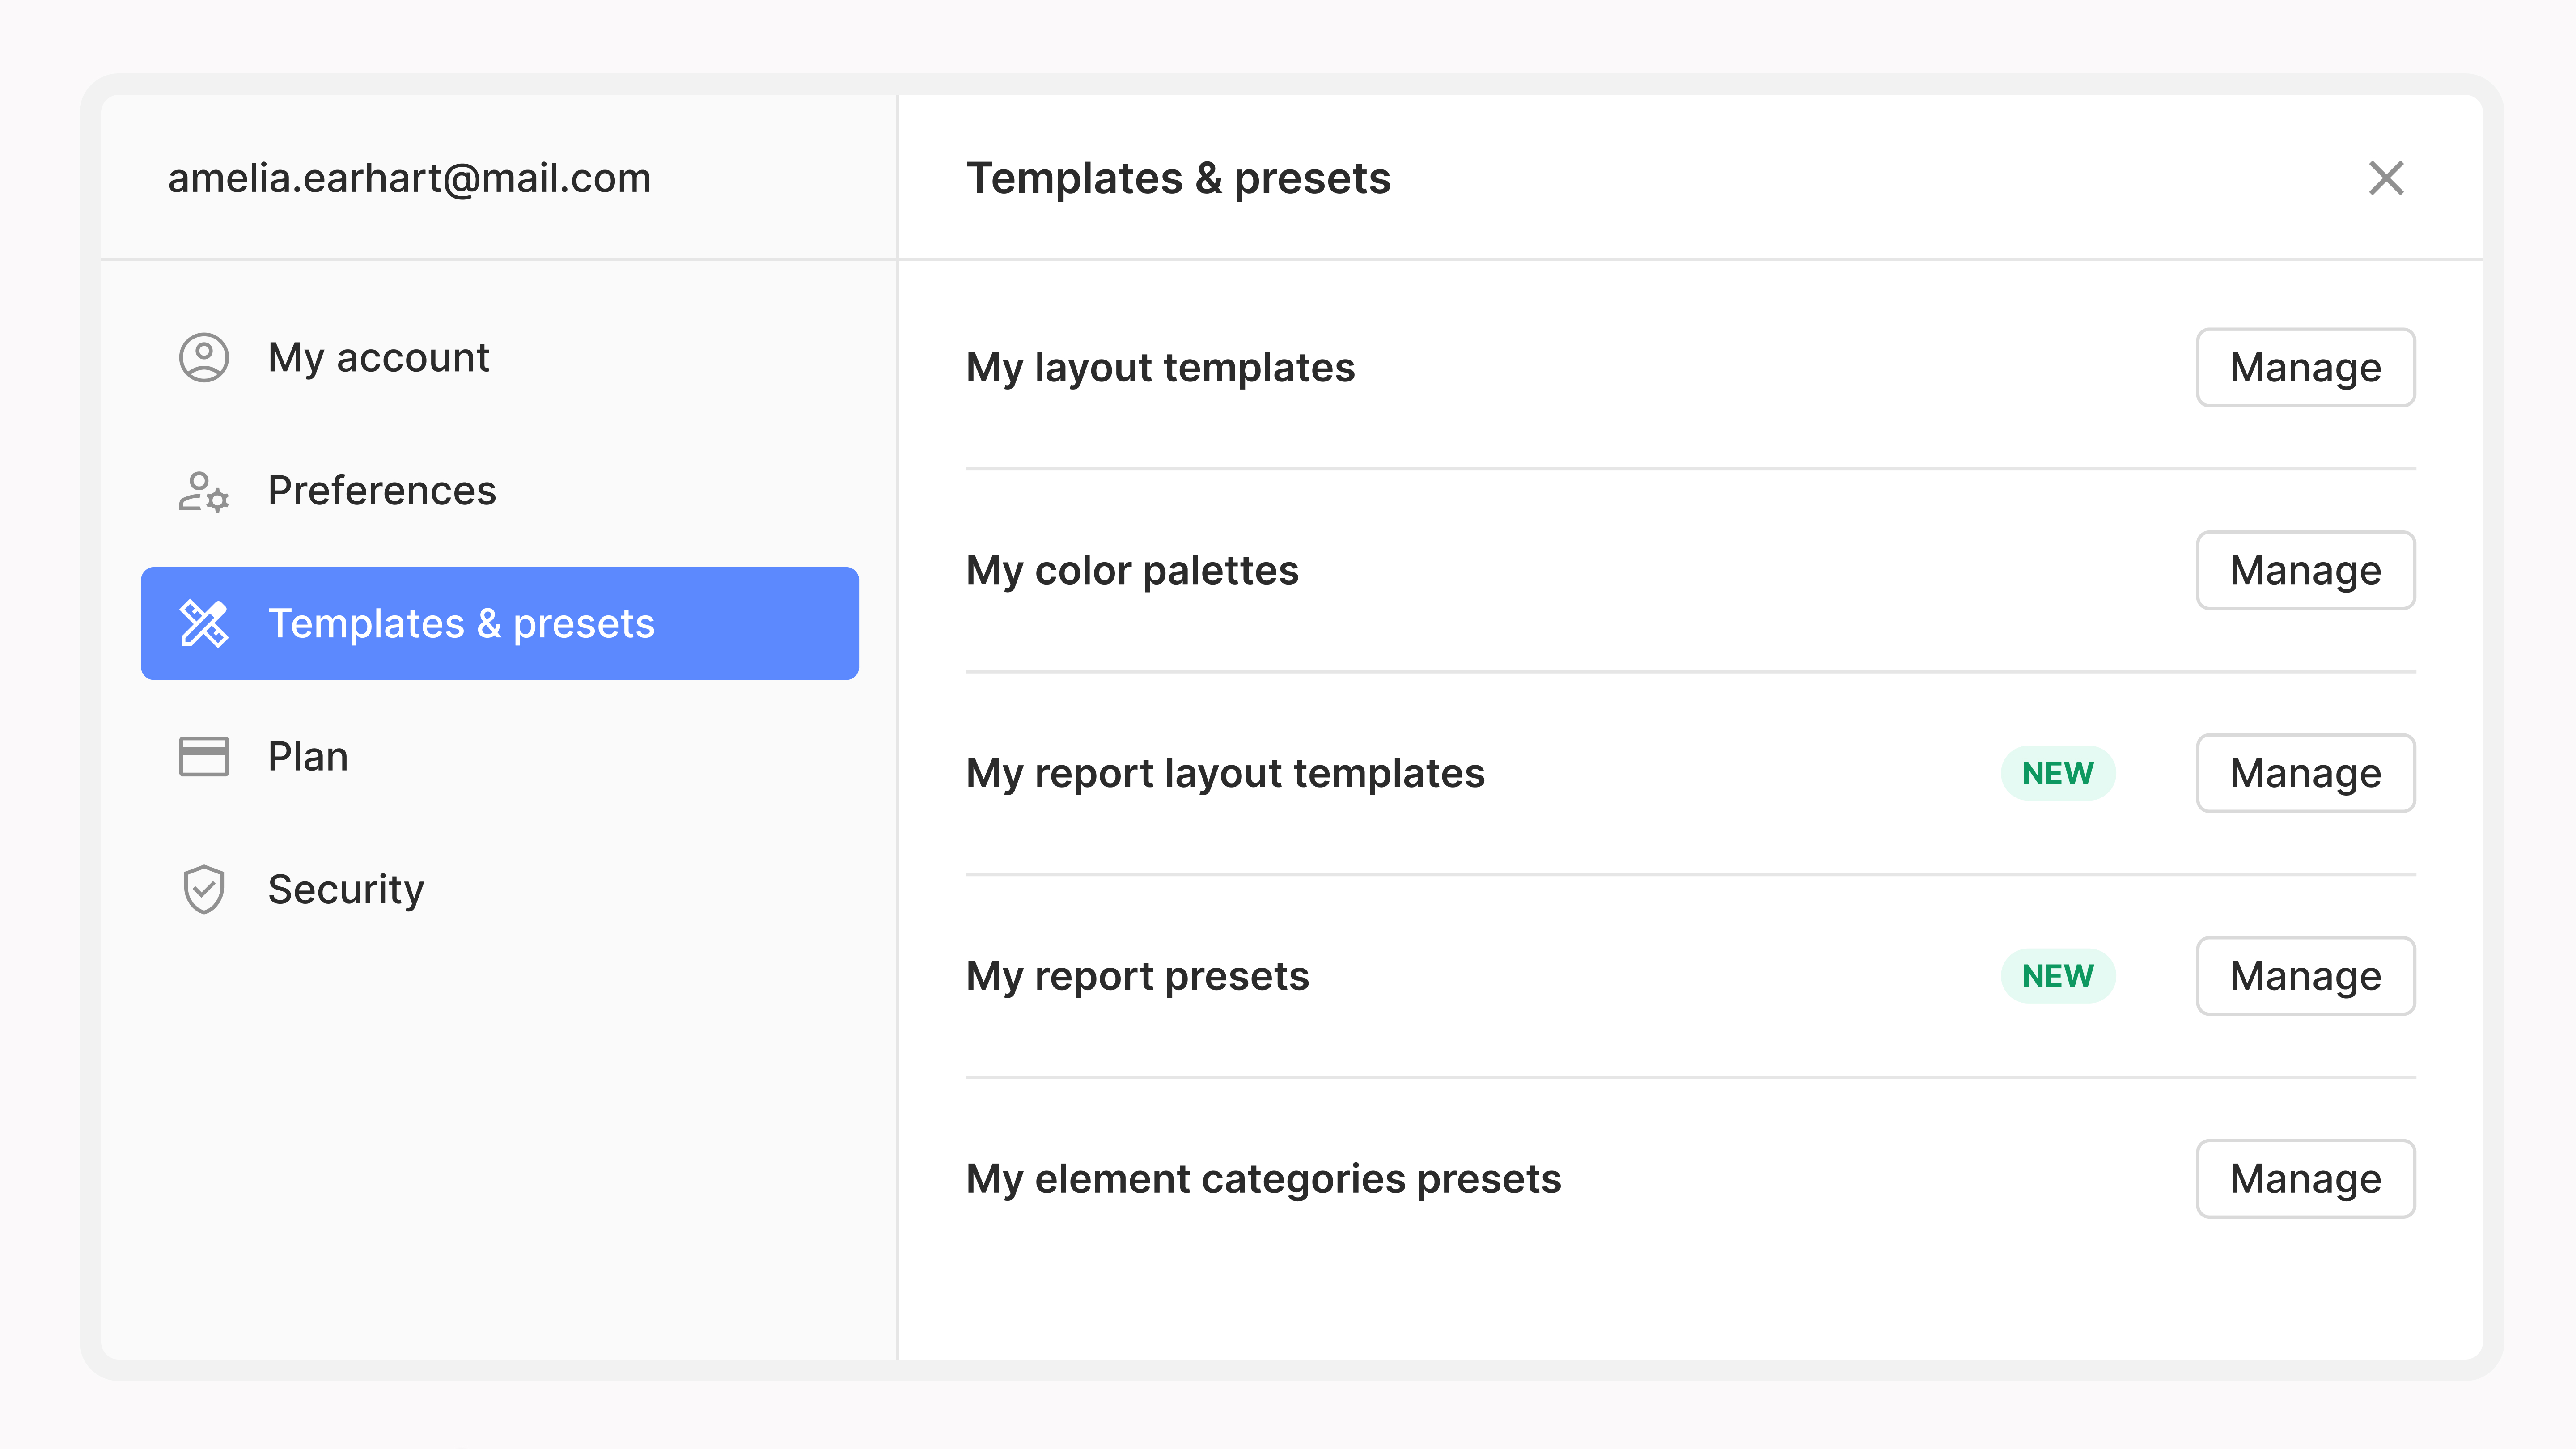The height and width of the screenshot is (1449, 2576).
Task: Click the NEW badge for report presets
Action: [x=2058, y=976]
